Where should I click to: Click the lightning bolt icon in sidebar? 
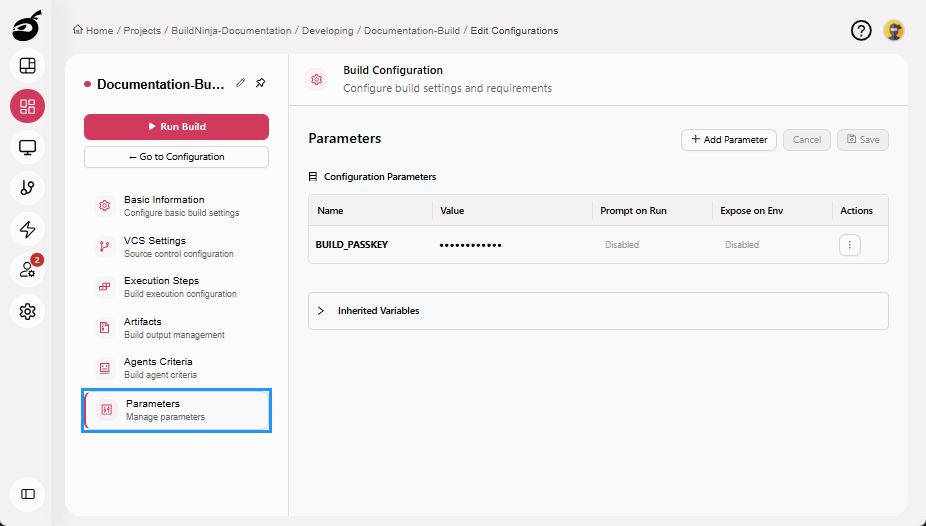pyautogui.click(x=27, y=229)
